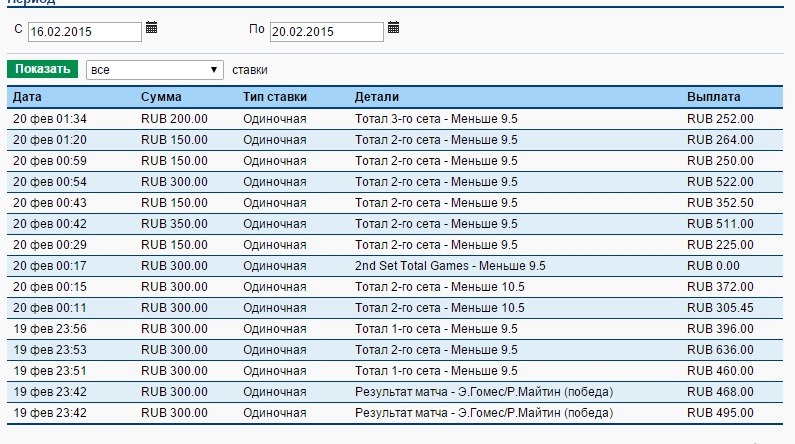Click '2nd Set Total Games - Меньше 9.5' details
This screenshot has height=444, width=795.
pyautogui.click(x=450, y=266)
